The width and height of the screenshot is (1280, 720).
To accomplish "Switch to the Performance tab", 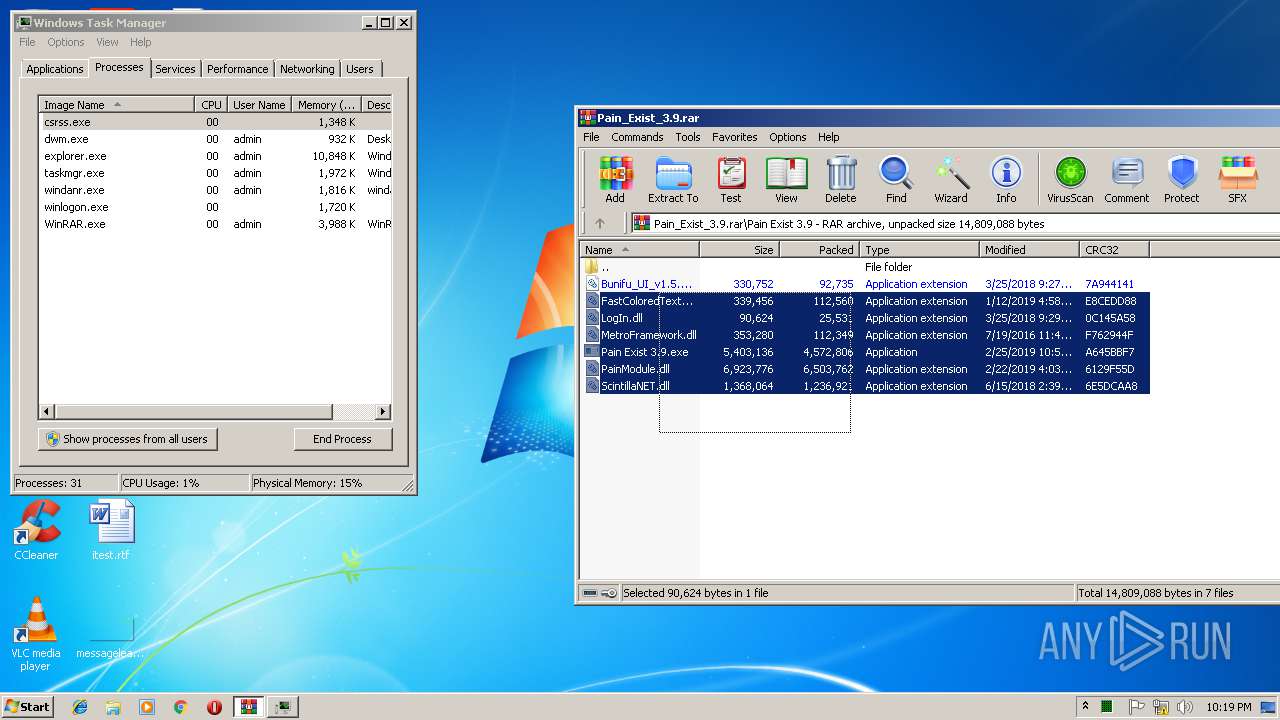I will (x=237, y=69).
